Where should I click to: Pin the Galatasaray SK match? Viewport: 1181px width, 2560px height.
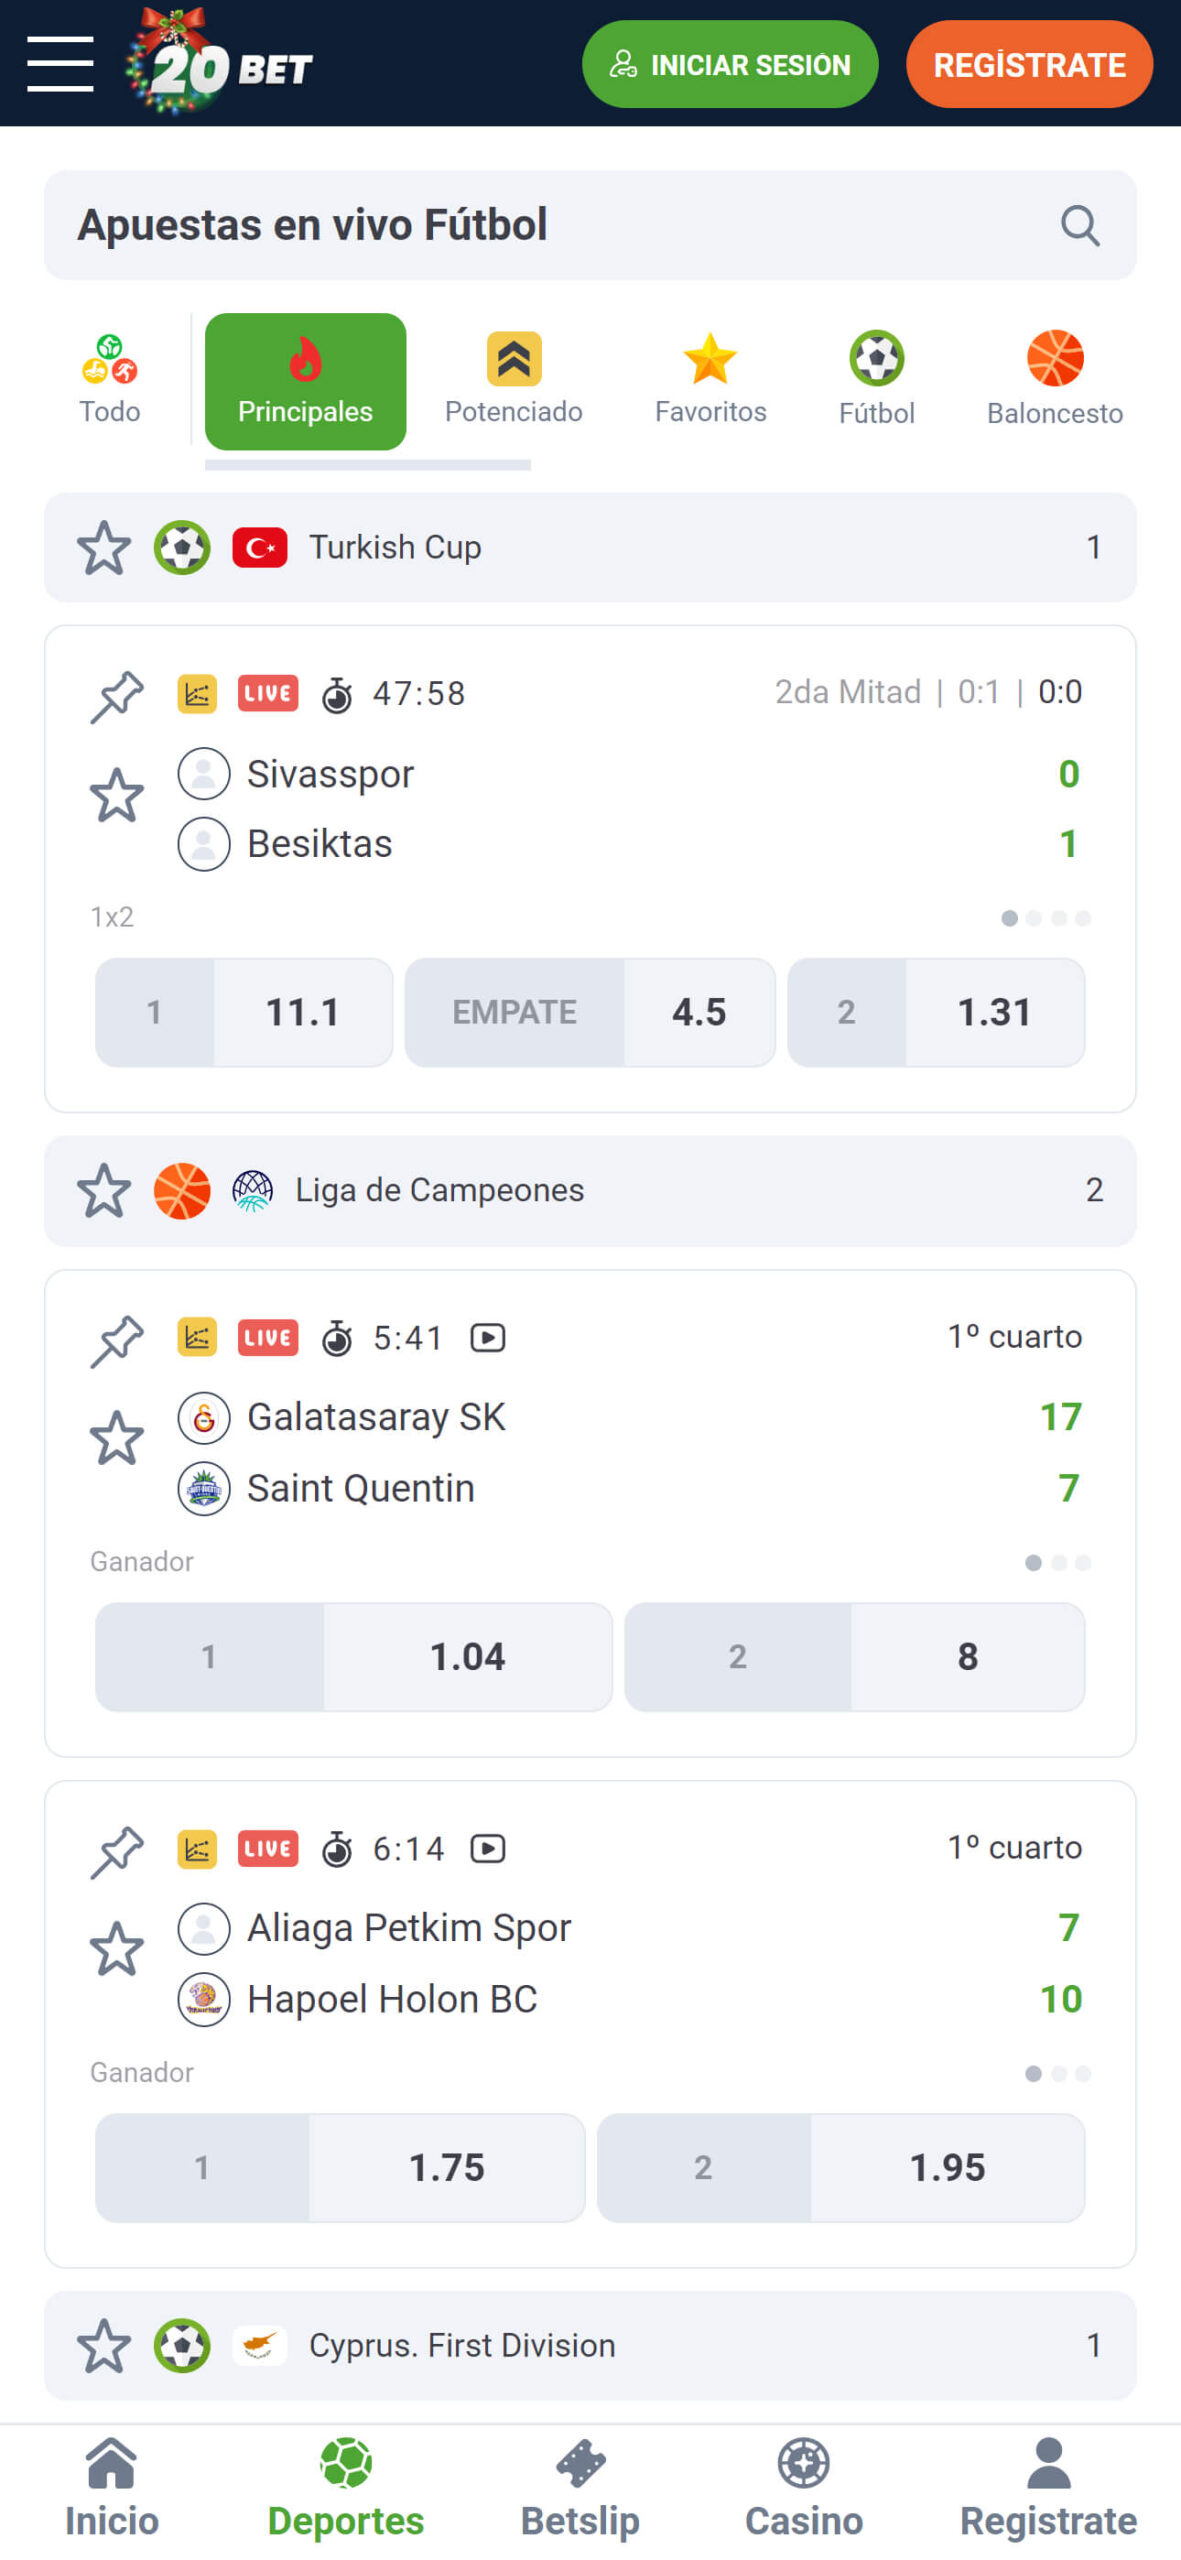(117, 1339)
